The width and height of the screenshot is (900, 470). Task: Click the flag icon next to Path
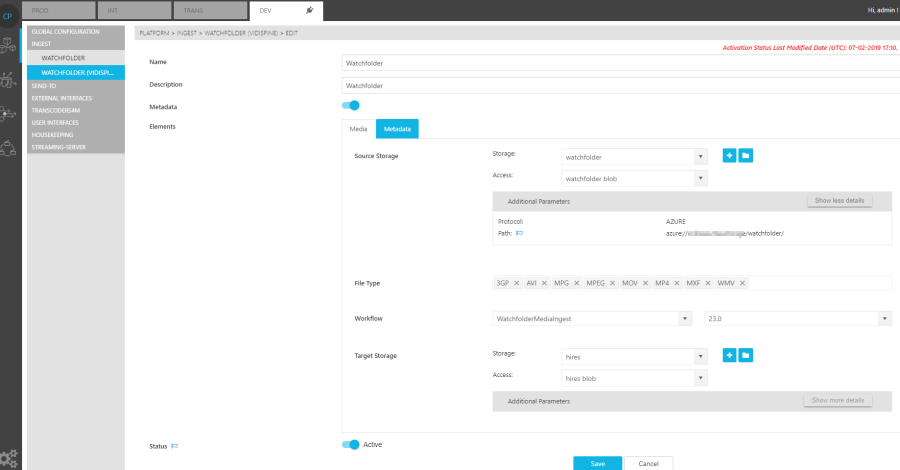(519, 232)
